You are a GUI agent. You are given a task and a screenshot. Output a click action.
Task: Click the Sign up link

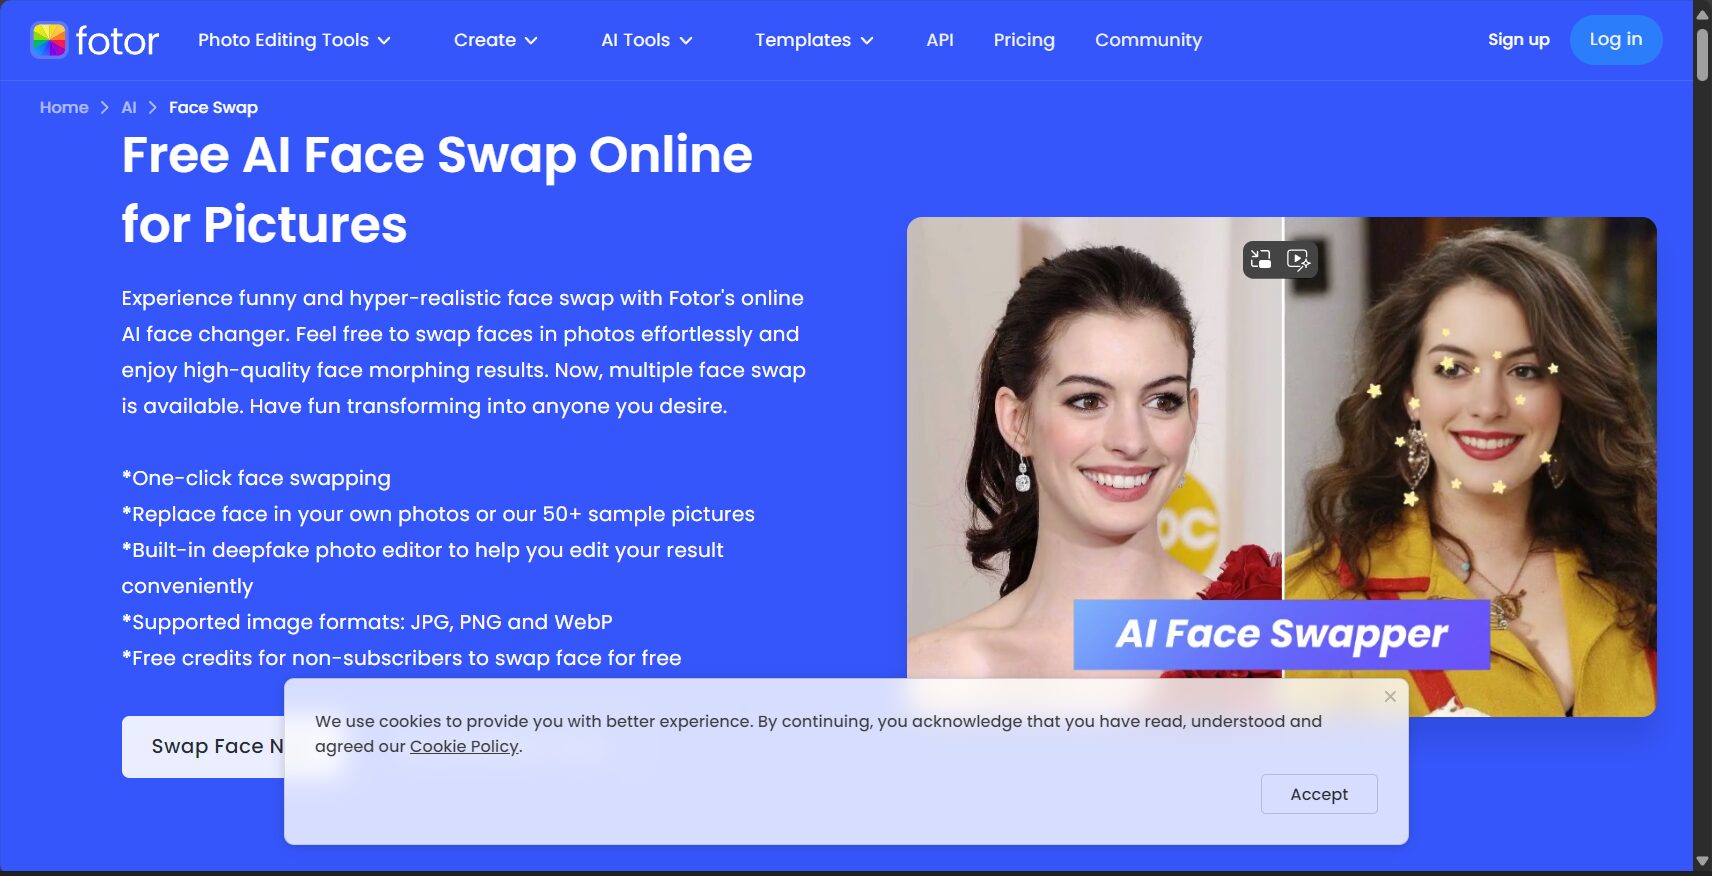tap(1518, 40)
